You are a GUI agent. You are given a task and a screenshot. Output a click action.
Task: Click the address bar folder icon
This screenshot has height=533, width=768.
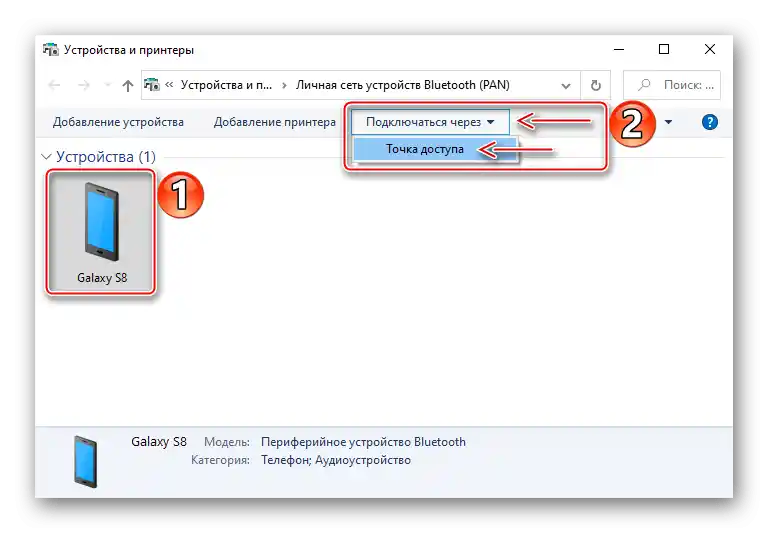(152, 85)
